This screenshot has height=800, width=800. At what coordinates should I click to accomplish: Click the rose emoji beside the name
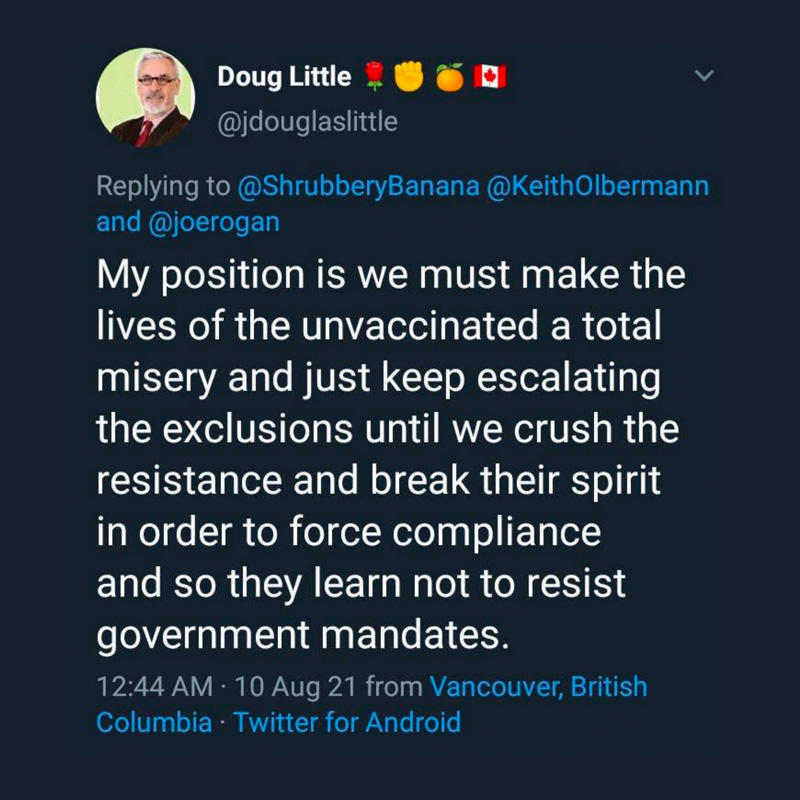click(376, 76)
